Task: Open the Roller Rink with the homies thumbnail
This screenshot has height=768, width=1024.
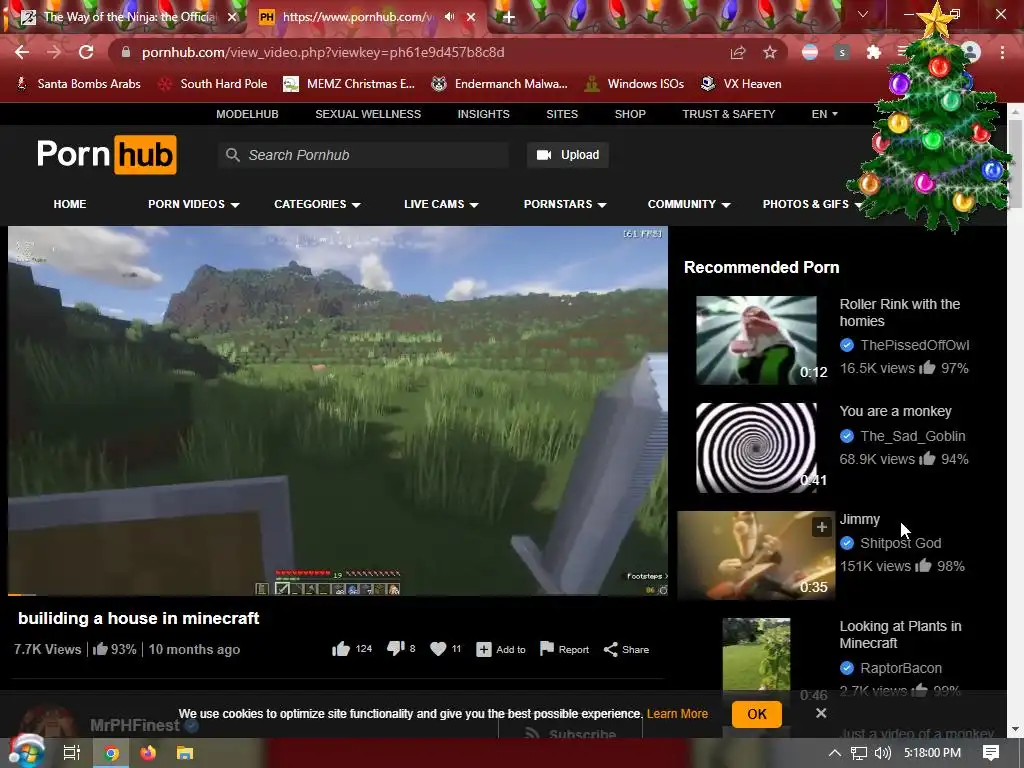Action: (756, 340)
